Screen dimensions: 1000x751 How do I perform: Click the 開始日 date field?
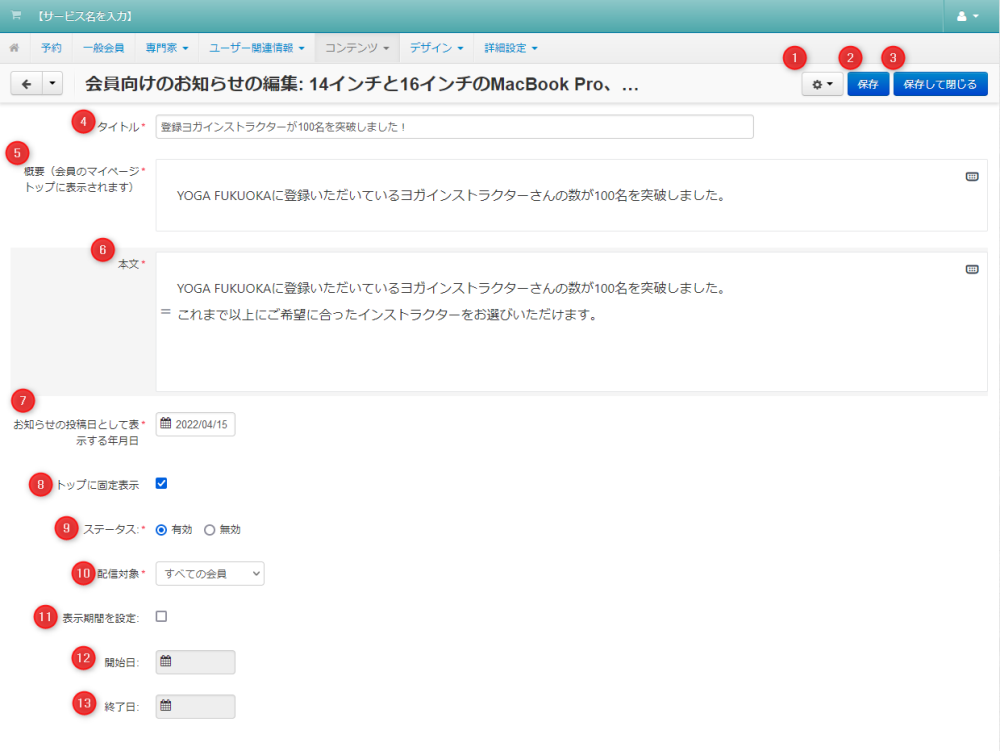[x=195, y=662]
